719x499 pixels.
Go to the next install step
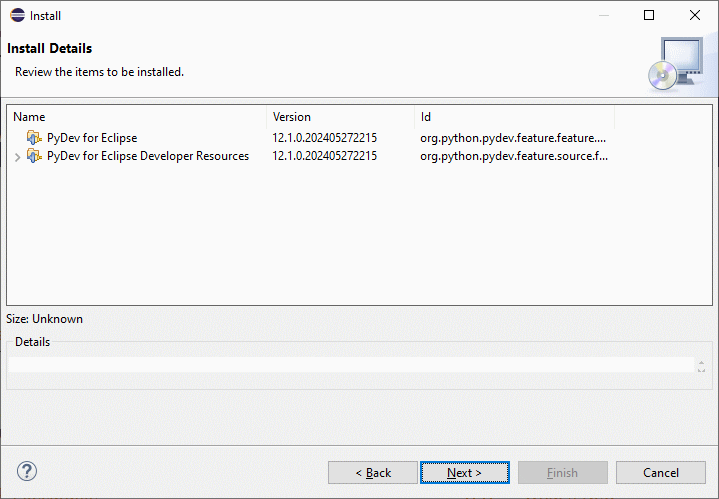(465, 472)
